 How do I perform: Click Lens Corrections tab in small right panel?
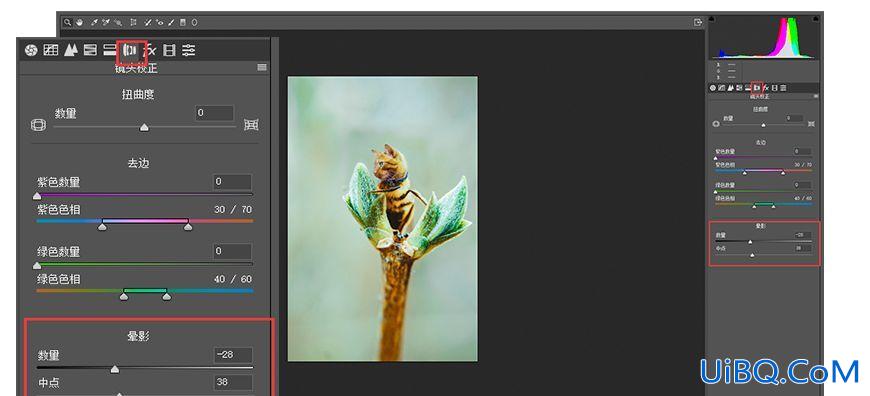coord(756,88)
